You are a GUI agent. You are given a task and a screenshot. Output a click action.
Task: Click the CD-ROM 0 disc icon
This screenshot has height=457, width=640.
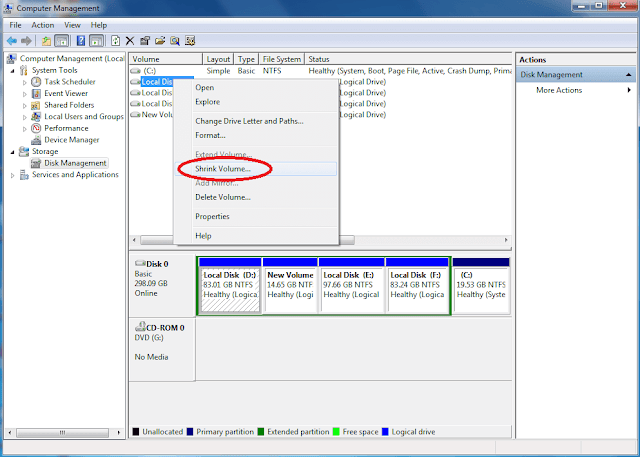pos(140,326)
